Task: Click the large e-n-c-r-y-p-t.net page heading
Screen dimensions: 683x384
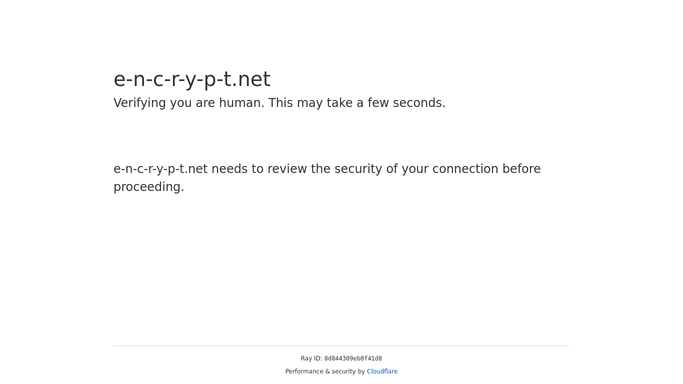Action: tap(192, 80)
